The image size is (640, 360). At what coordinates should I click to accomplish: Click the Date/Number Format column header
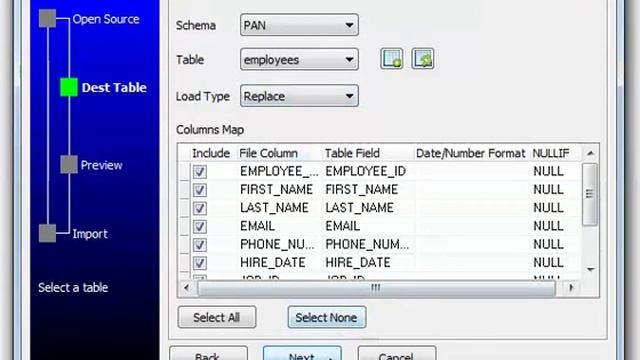coord(471,153)
